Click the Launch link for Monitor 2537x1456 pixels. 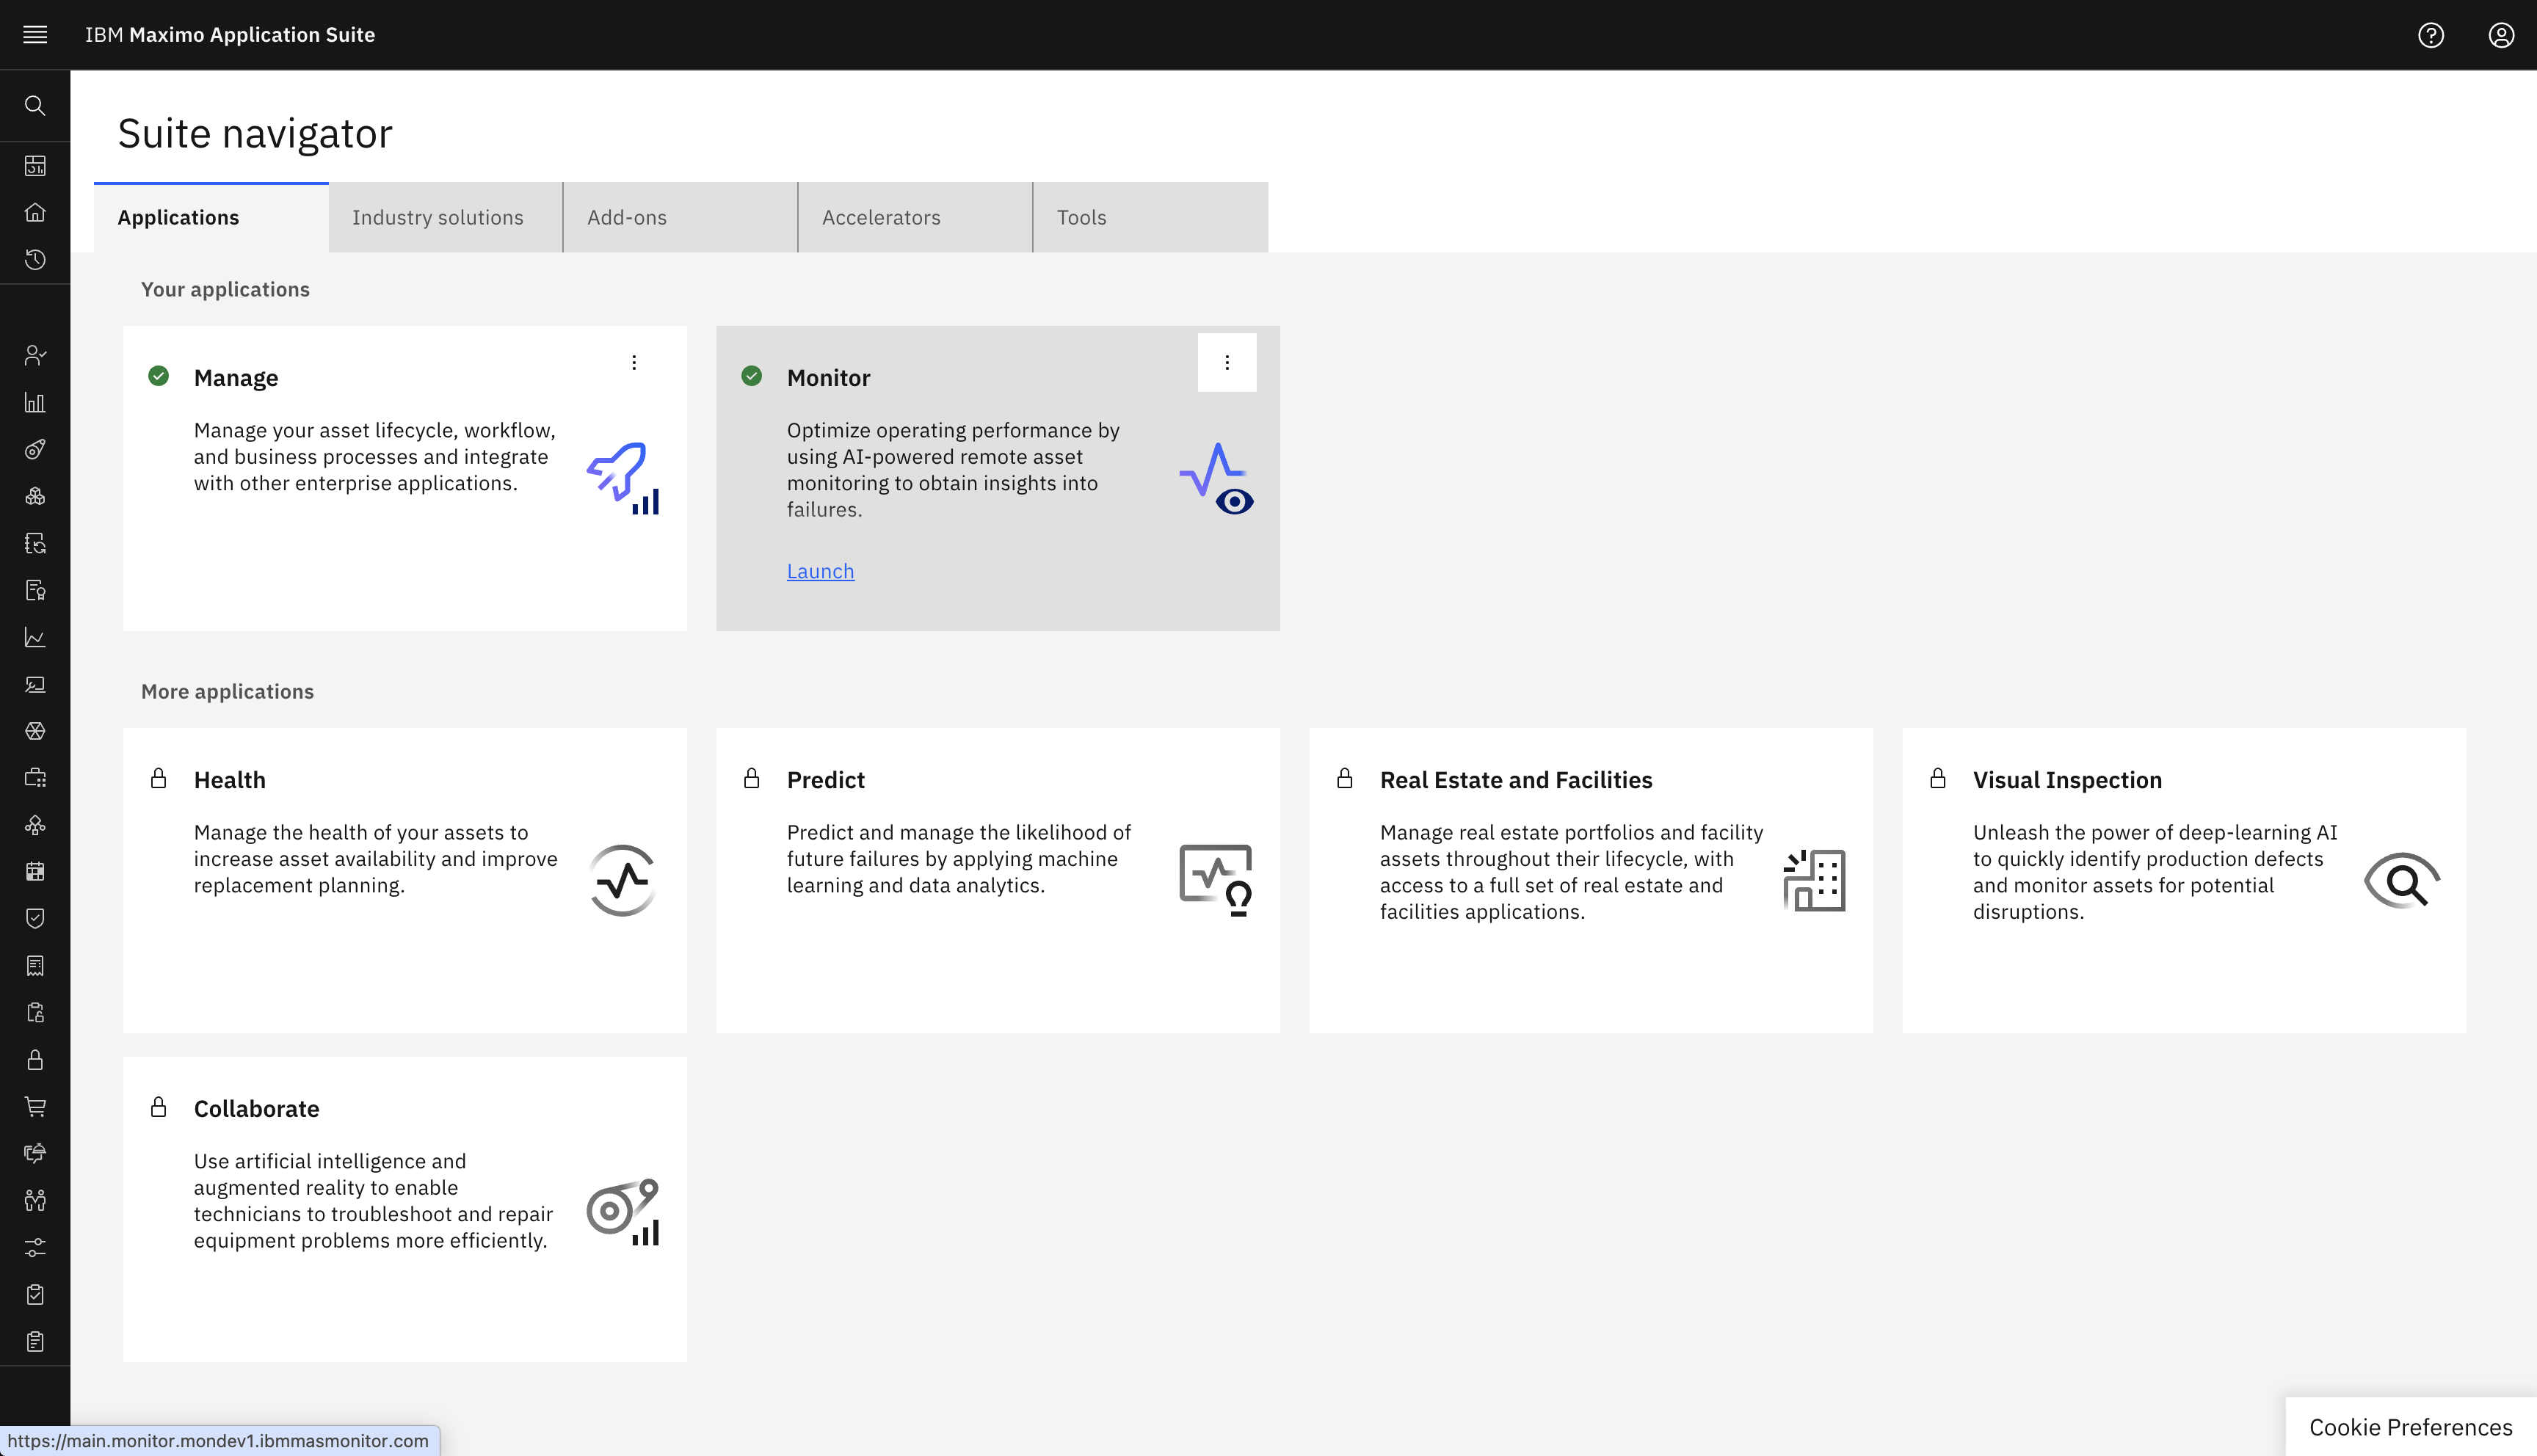pos(820,571)
